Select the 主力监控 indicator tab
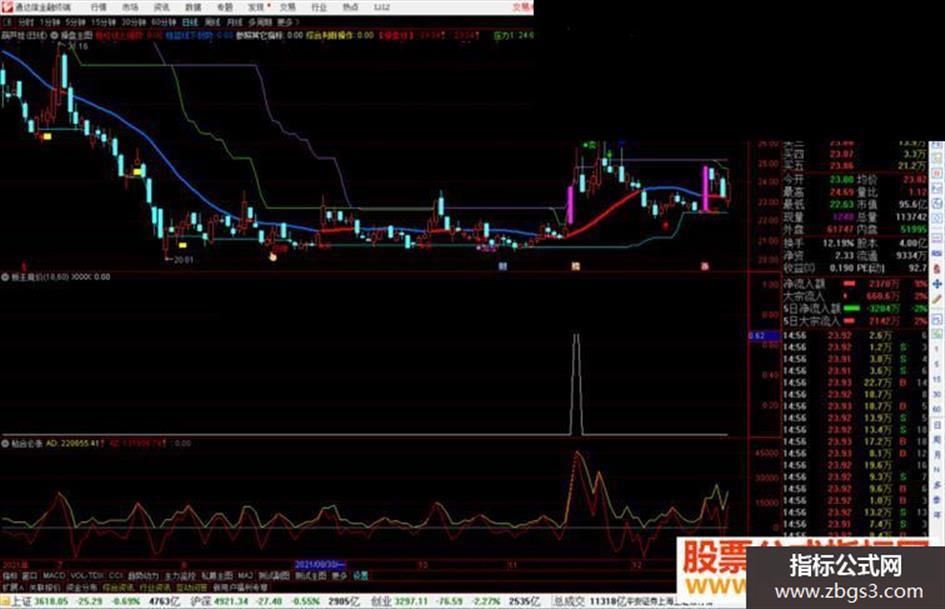The image size is (945, 609). [180, 576]
